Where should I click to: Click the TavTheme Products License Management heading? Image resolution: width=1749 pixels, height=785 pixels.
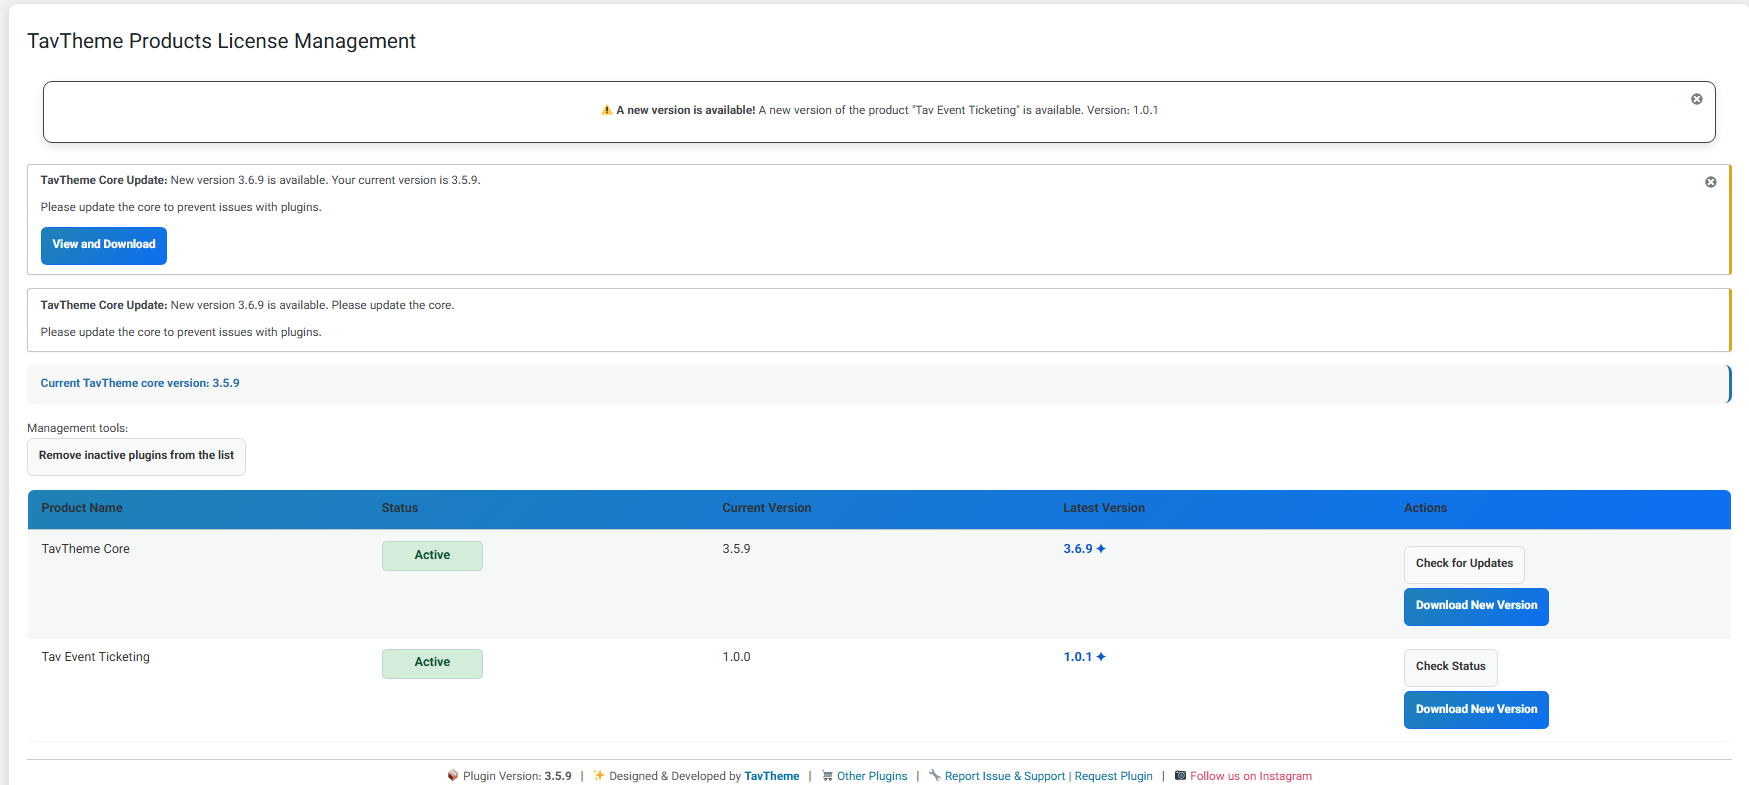tap(221, 41)
